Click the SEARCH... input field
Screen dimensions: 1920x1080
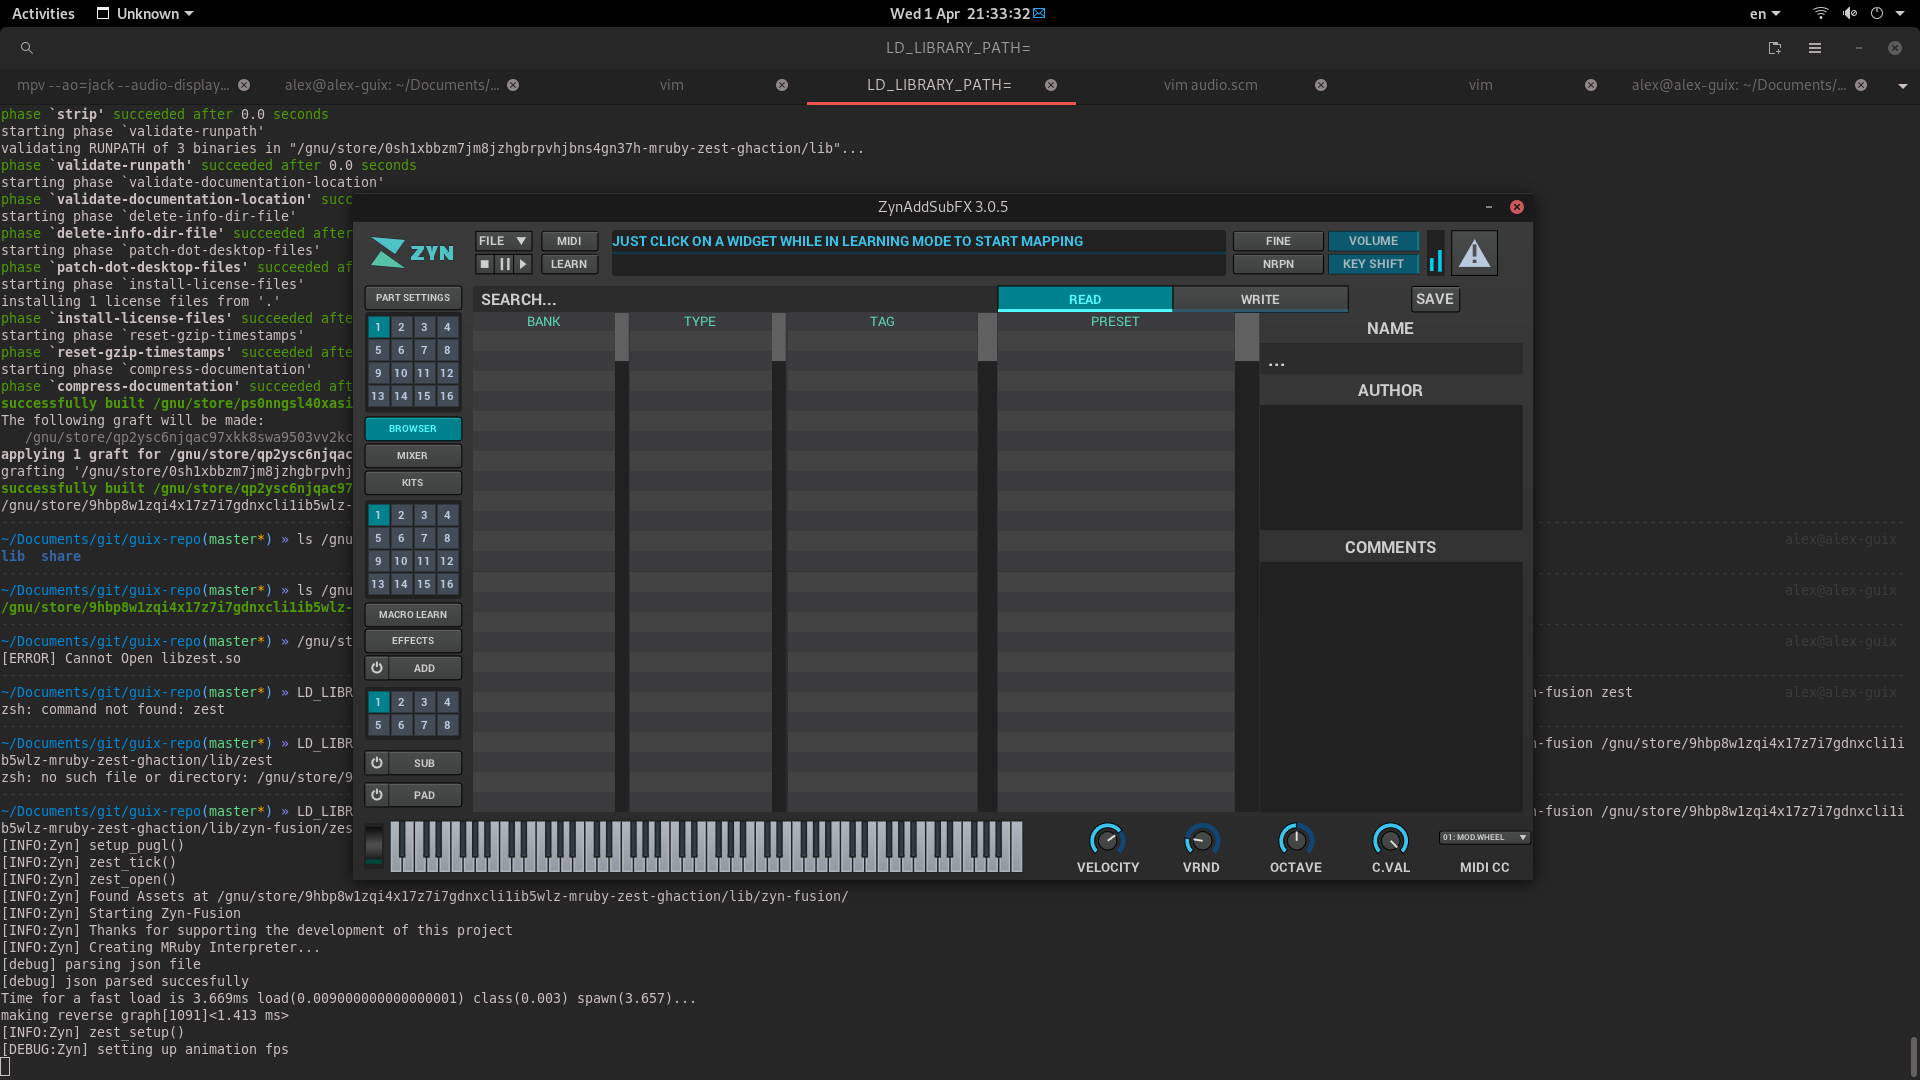coord(735,299)
